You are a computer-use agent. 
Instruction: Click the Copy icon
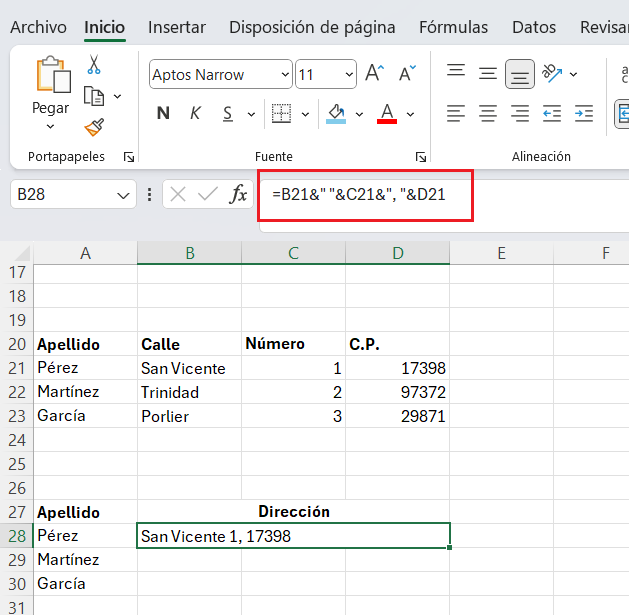click(x=94, y=96)
